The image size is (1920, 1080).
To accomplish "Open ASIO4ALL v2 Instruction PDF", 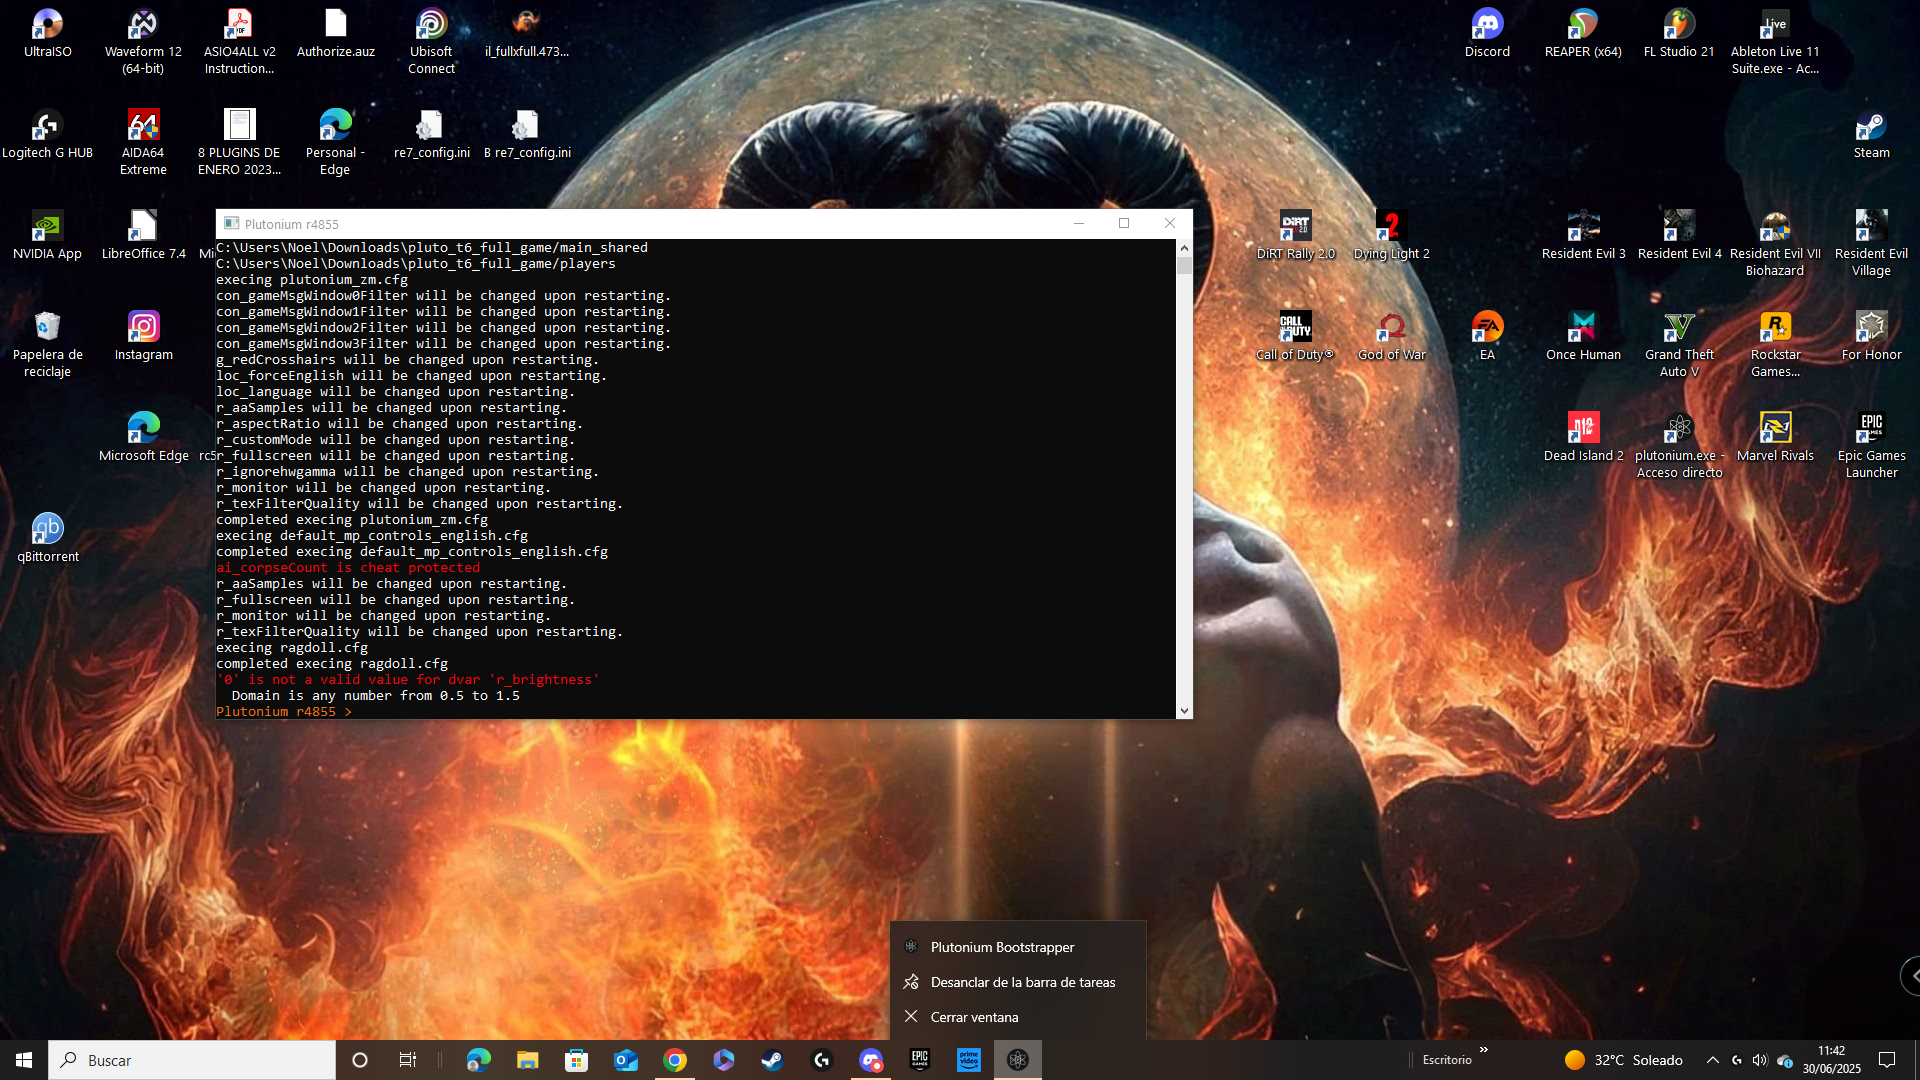I will pos(239,42).
